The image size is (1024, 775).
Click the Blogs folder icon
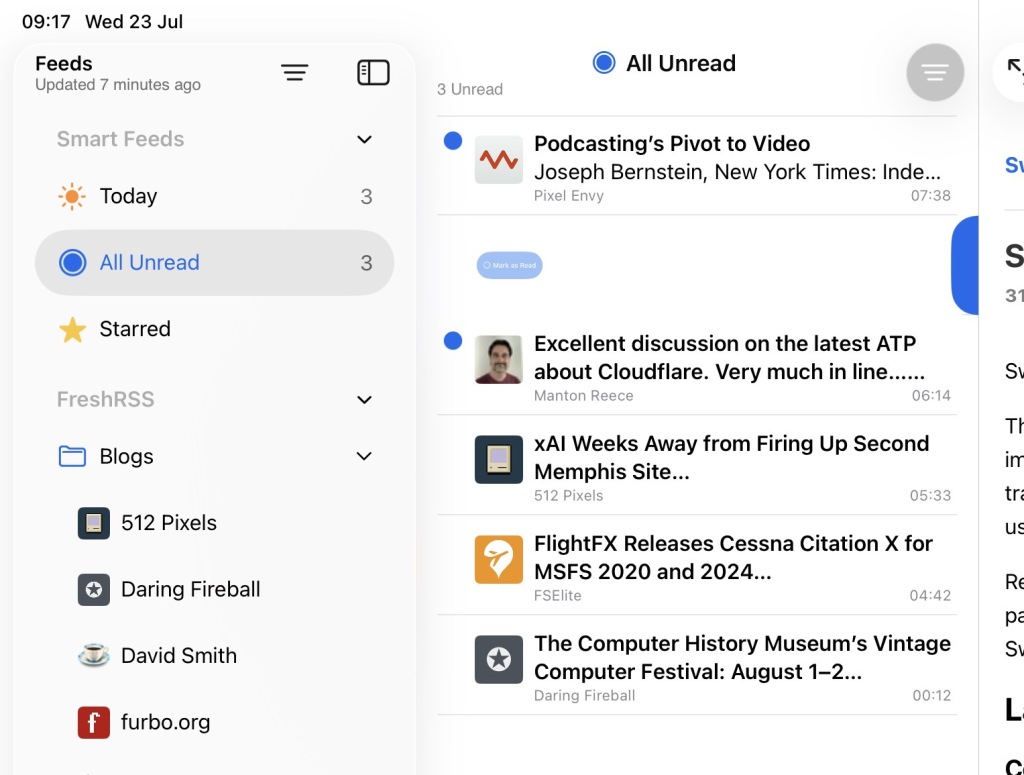coord(72,456)
